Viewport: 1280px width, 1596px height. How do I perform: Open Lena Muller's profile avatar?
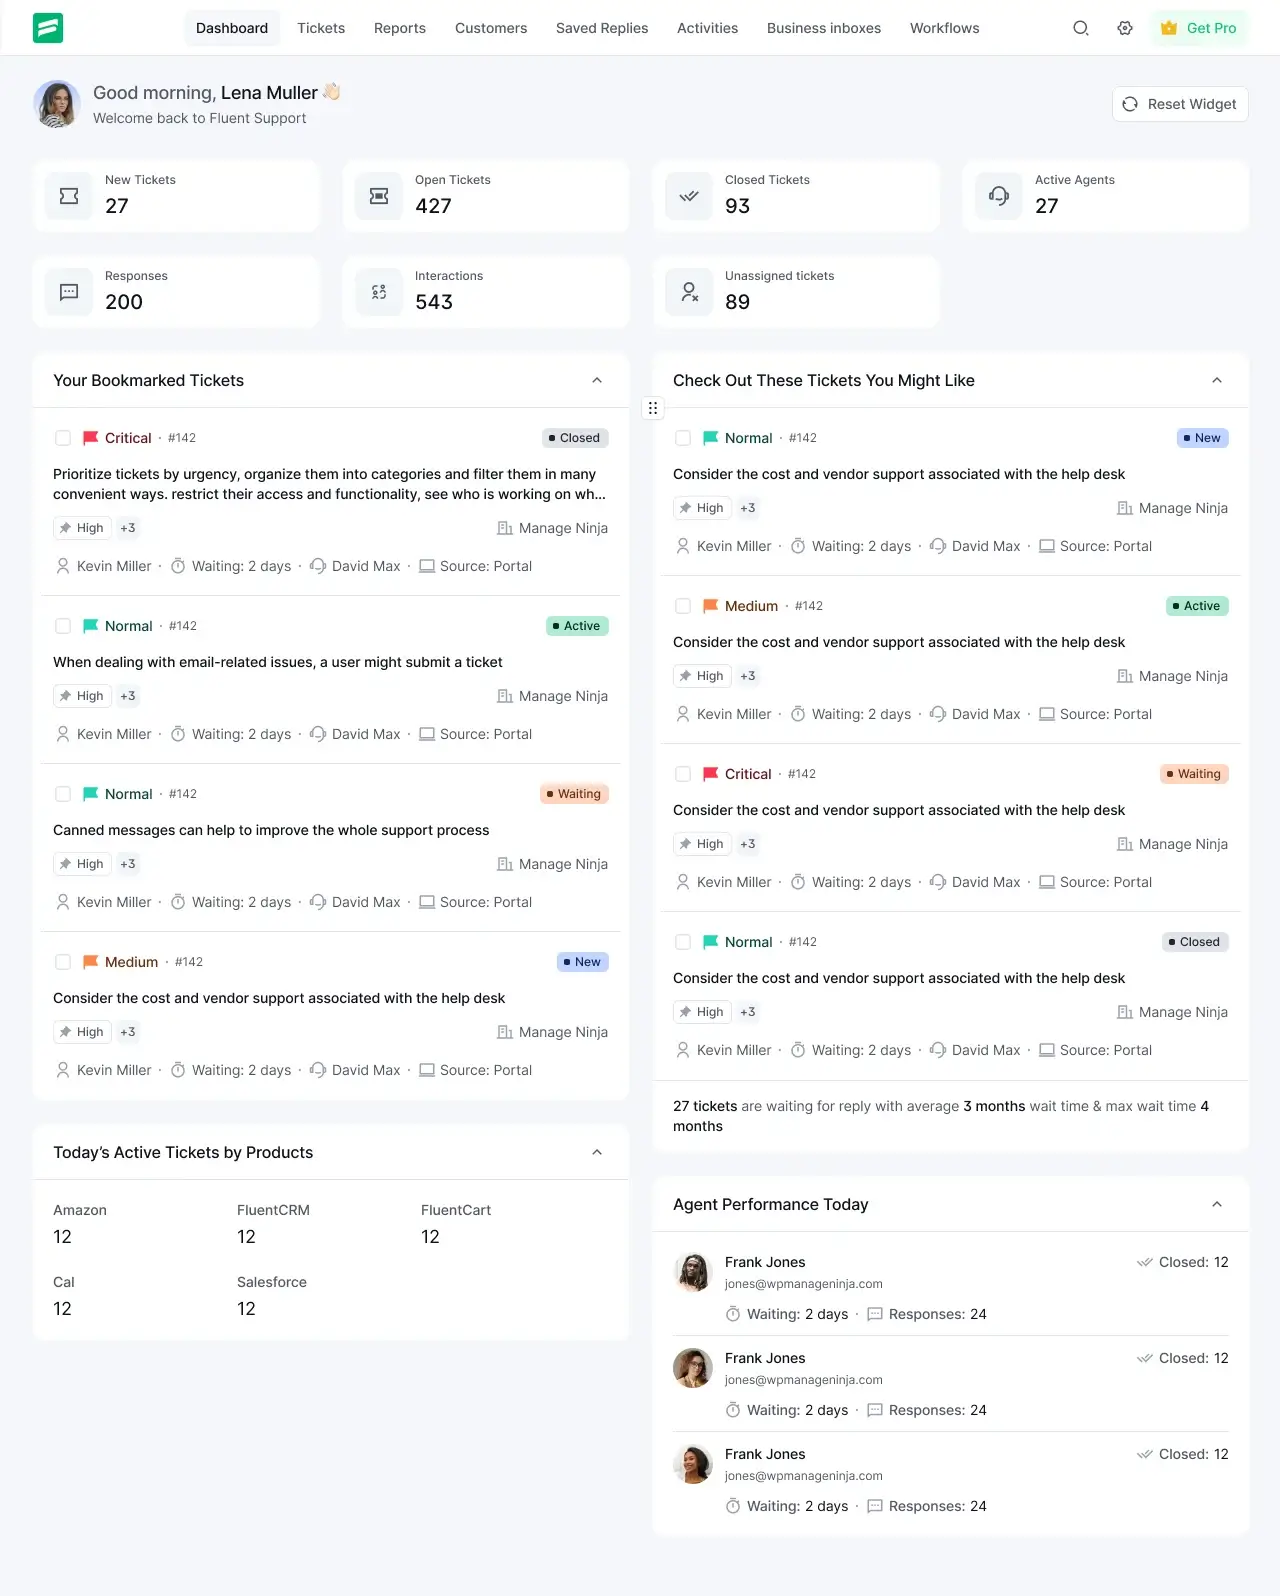(57, 104)
